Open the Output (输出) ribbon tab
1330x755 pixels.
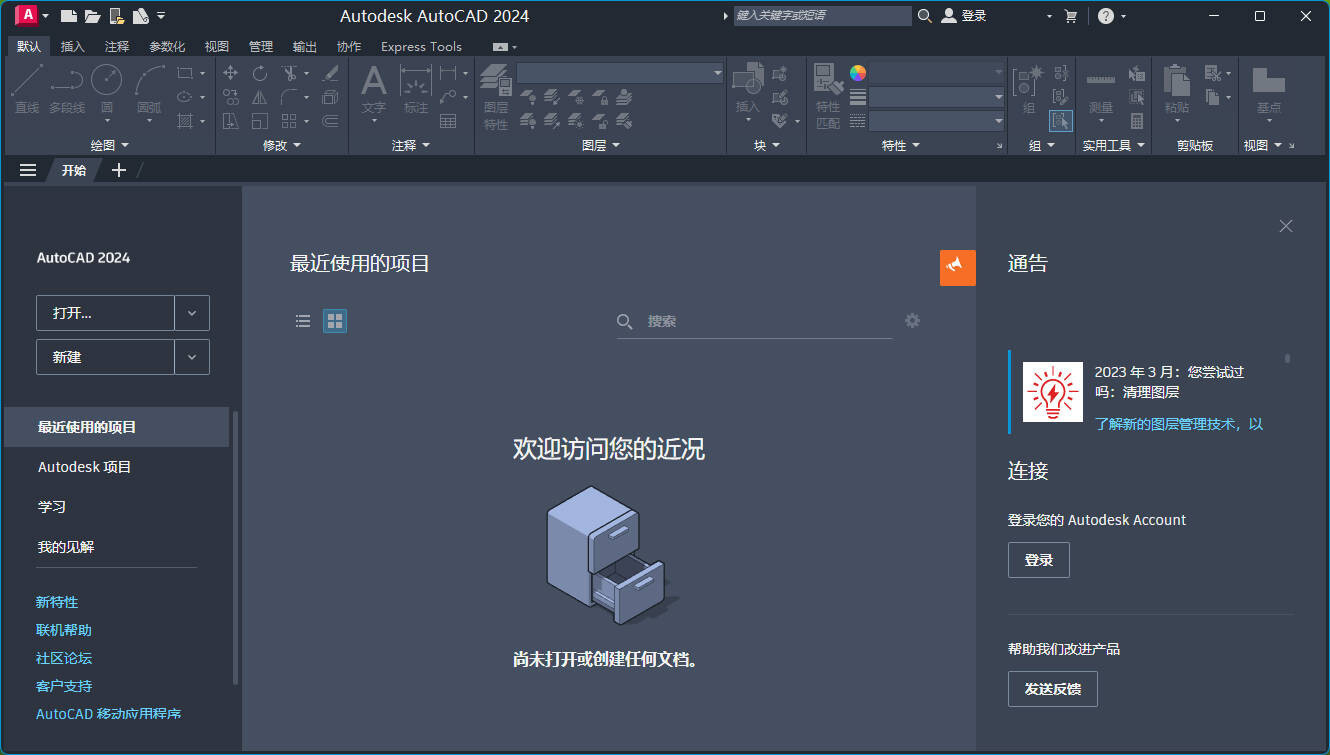(305, 47)
